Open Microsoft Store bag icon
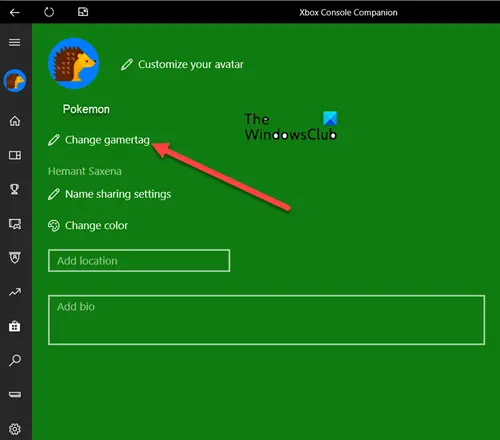 (15, 326)
